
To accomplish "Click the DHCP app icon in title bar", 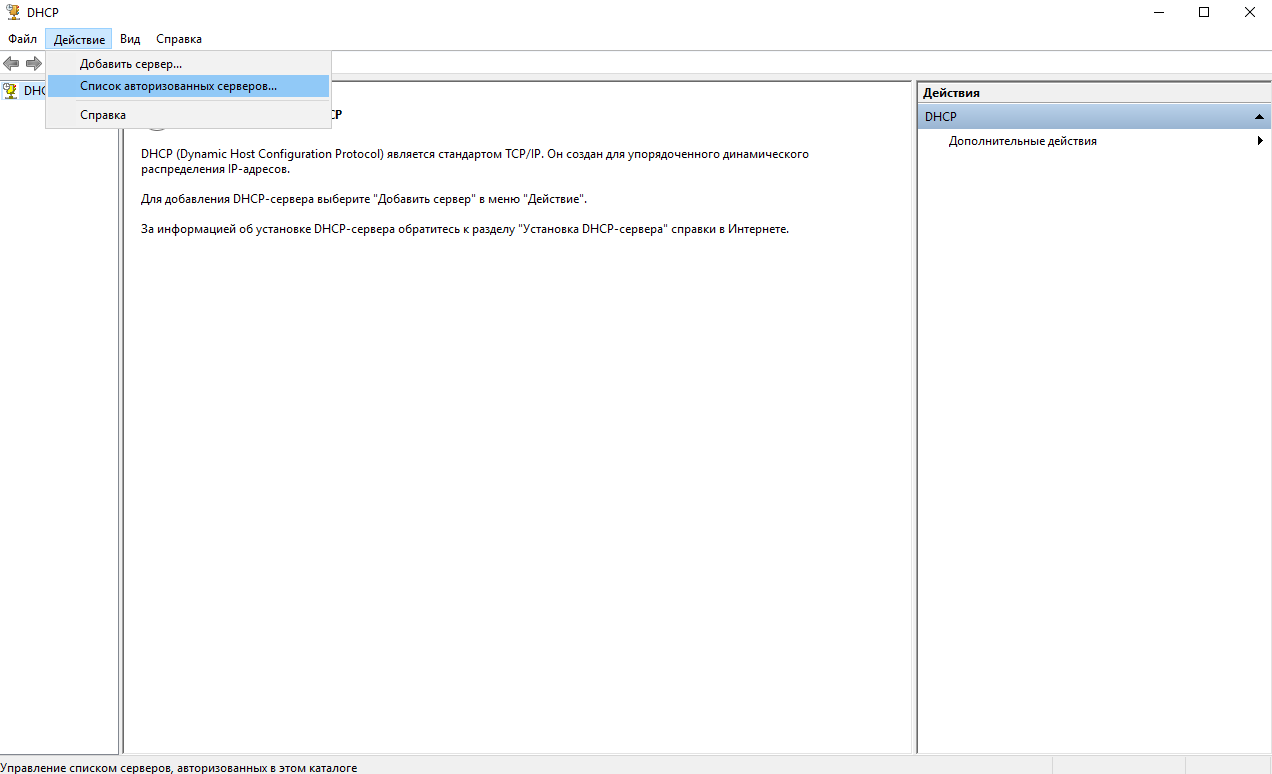I will 13,12.
